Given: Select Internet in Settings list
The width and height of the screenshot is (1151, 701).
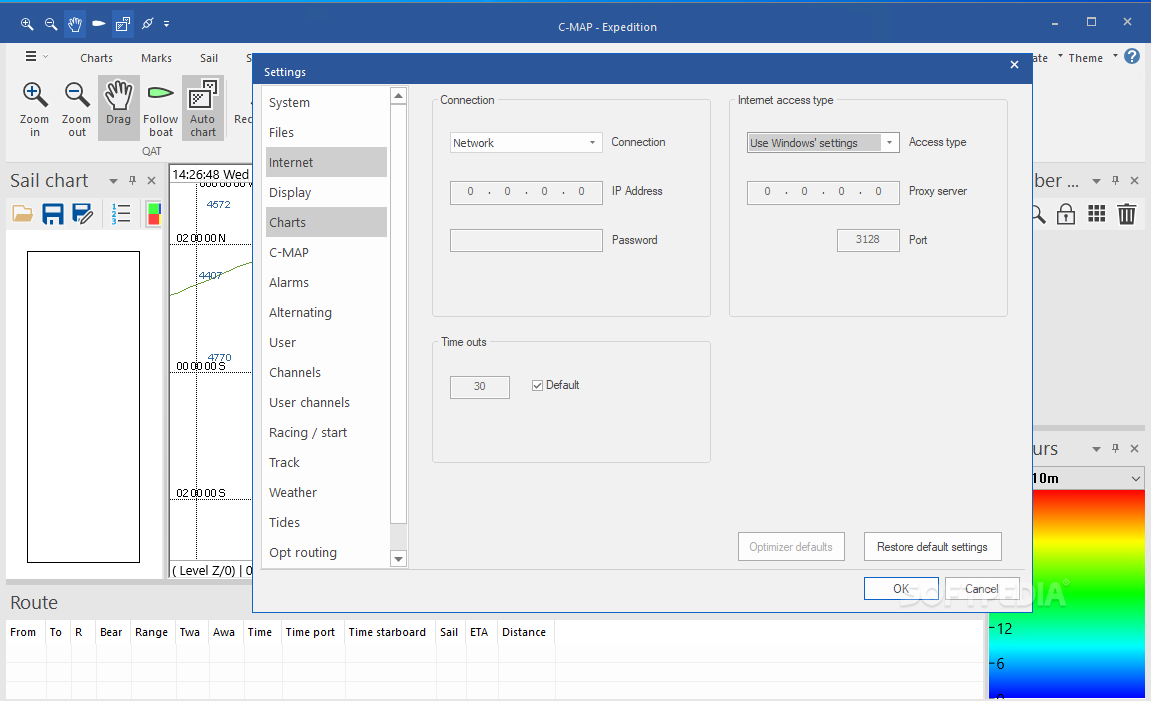Looking at the screenshot, I should click(326, 162).
